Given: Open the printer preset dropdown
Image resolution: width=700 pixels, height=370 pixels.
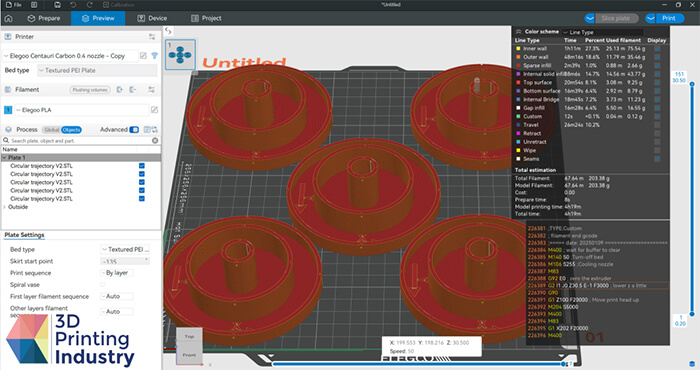Looking at the screenshot, I should pyautogui.click(x=70, y=56).
